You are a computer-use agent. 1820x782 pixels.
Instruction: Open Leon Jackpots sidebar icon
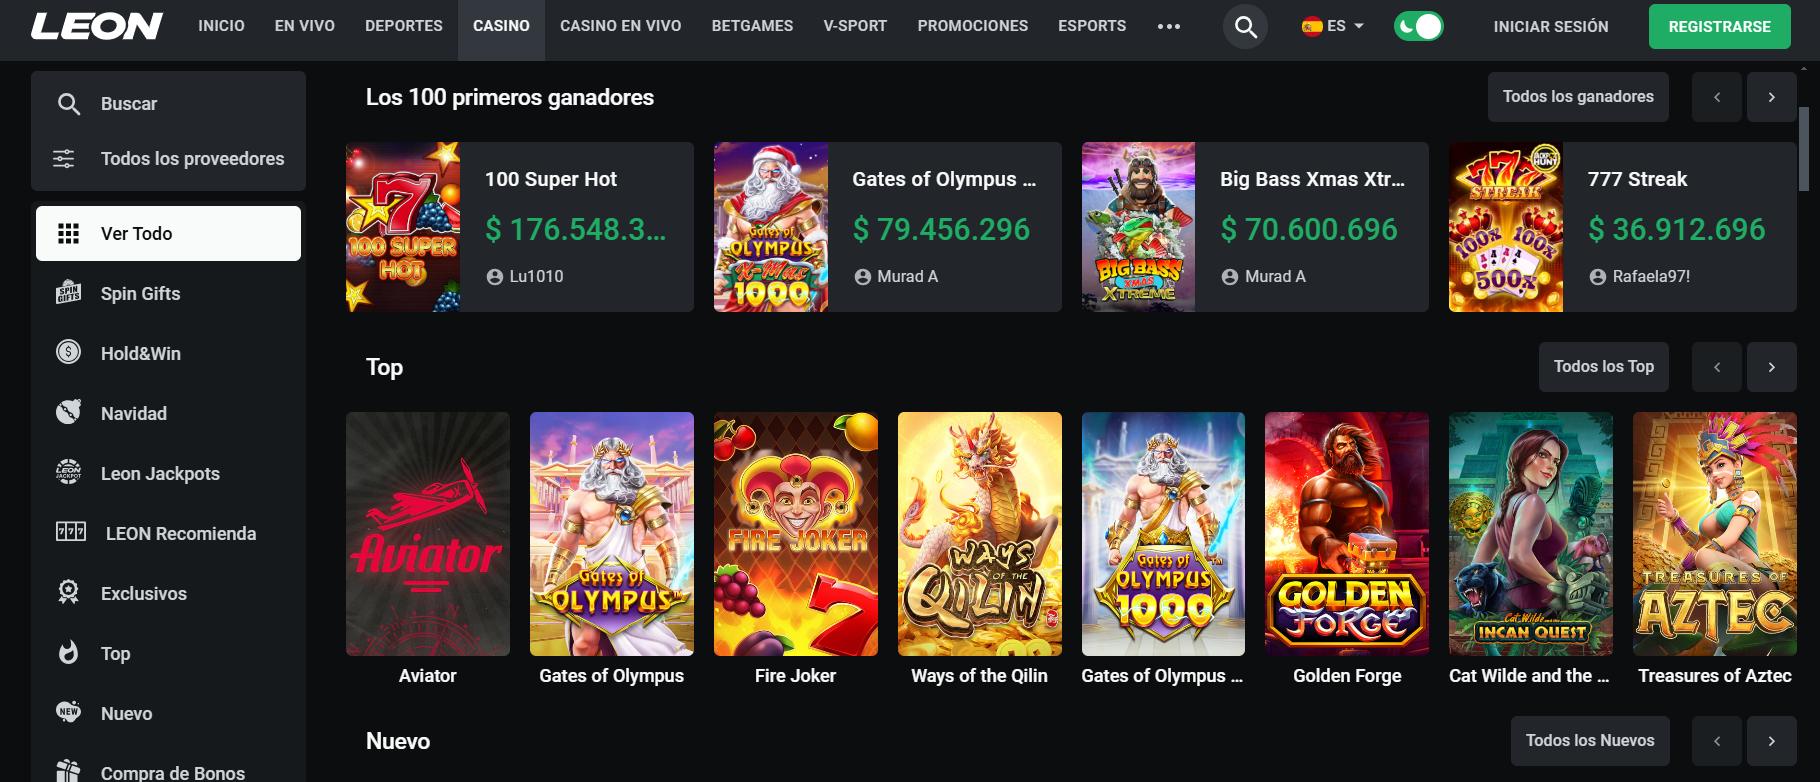coord(68,472)
